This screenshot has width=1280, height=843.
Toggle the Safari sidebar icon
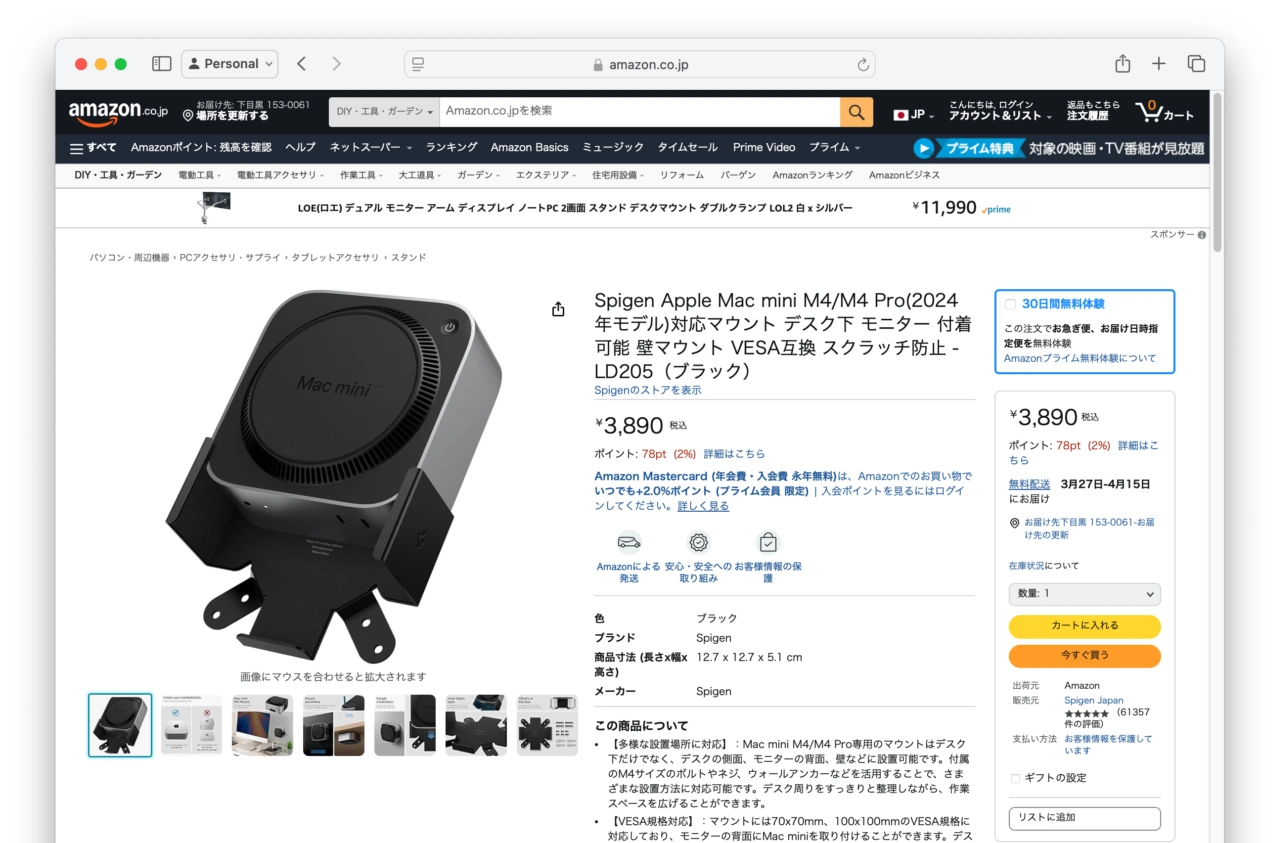[x=161, y=64]
